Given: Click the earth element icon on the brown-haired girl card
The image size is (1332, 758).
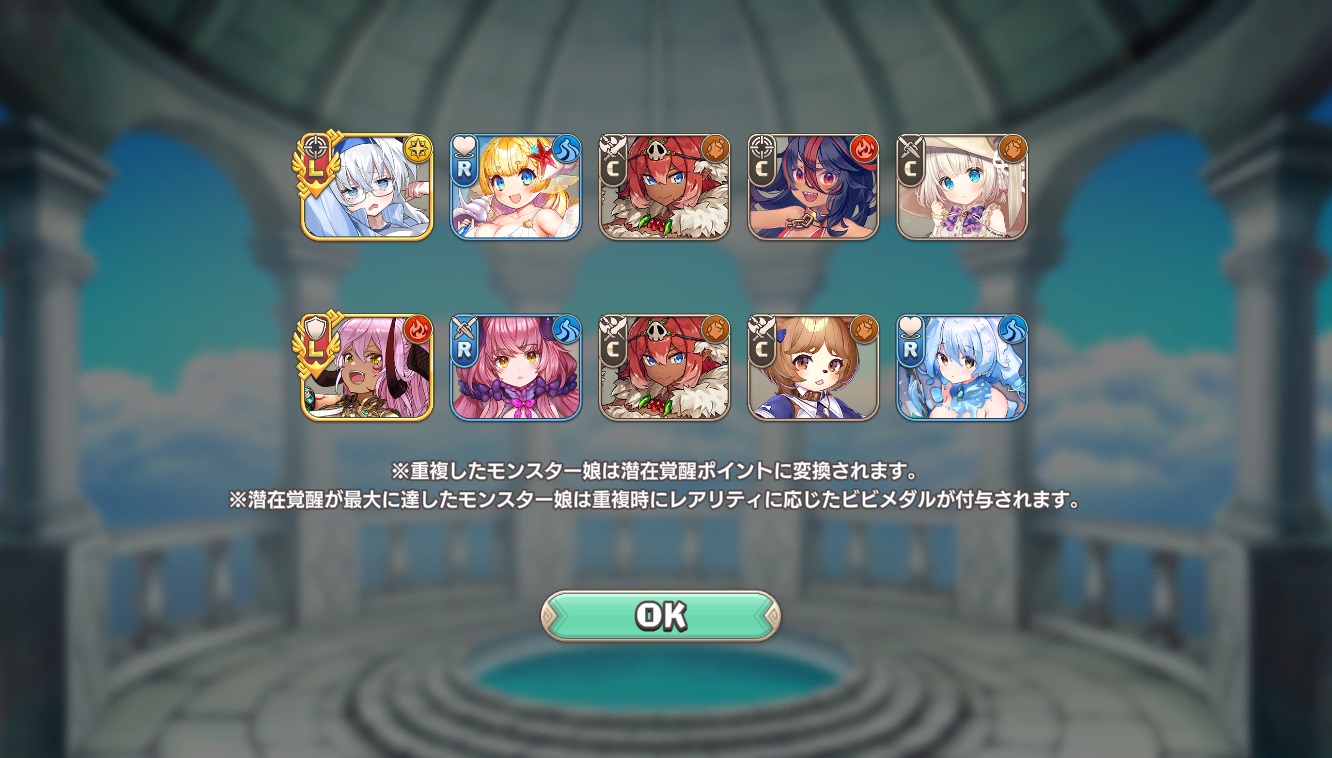Looking at the screenshot, I should 864,330.
